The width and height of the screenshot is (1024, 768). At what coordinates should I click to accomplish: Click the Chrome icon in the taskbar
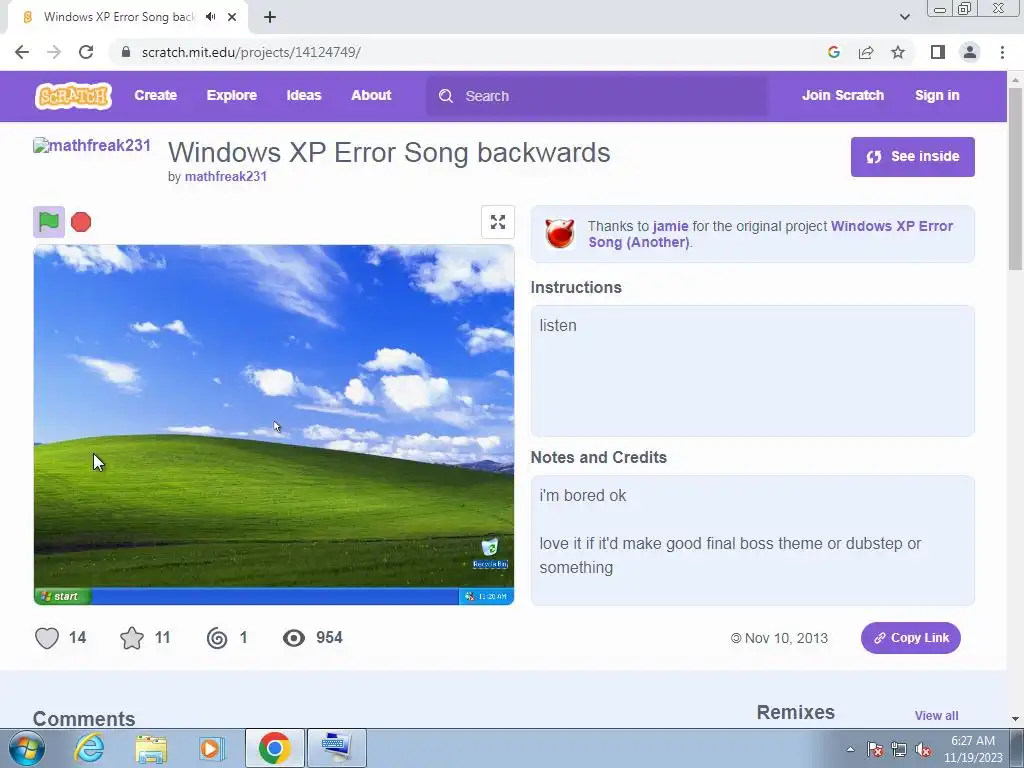click(274, 748)
